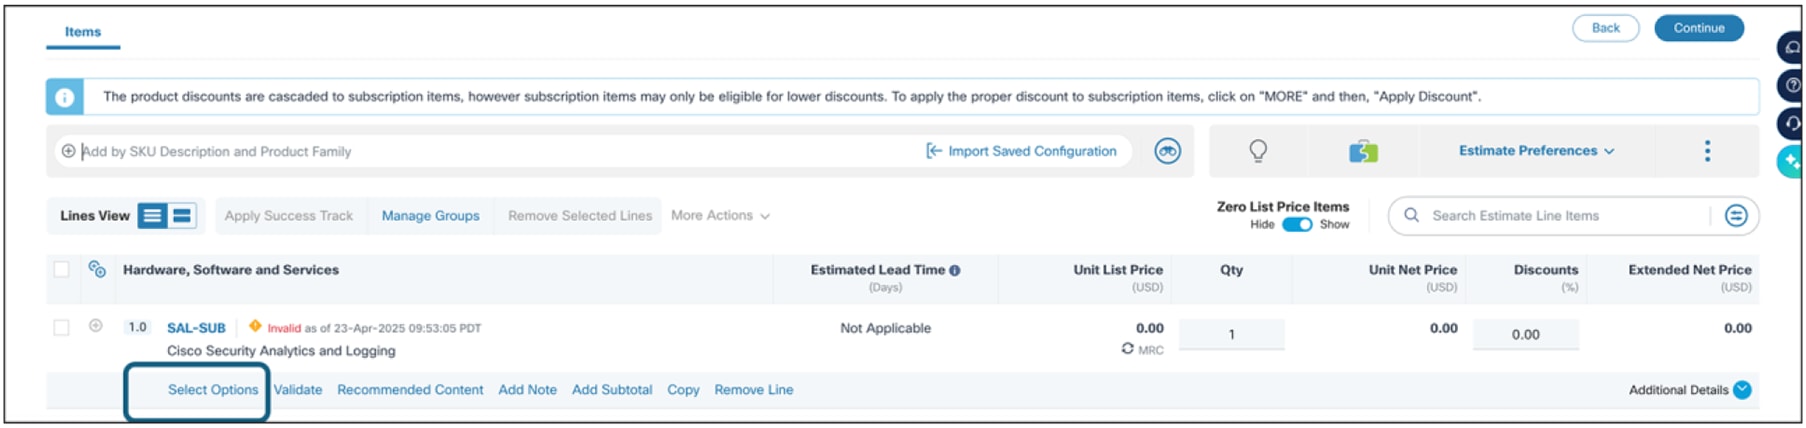Select the SAL-SUB line checkbox
Screen dimensions: 1806x428
point(62,328)
